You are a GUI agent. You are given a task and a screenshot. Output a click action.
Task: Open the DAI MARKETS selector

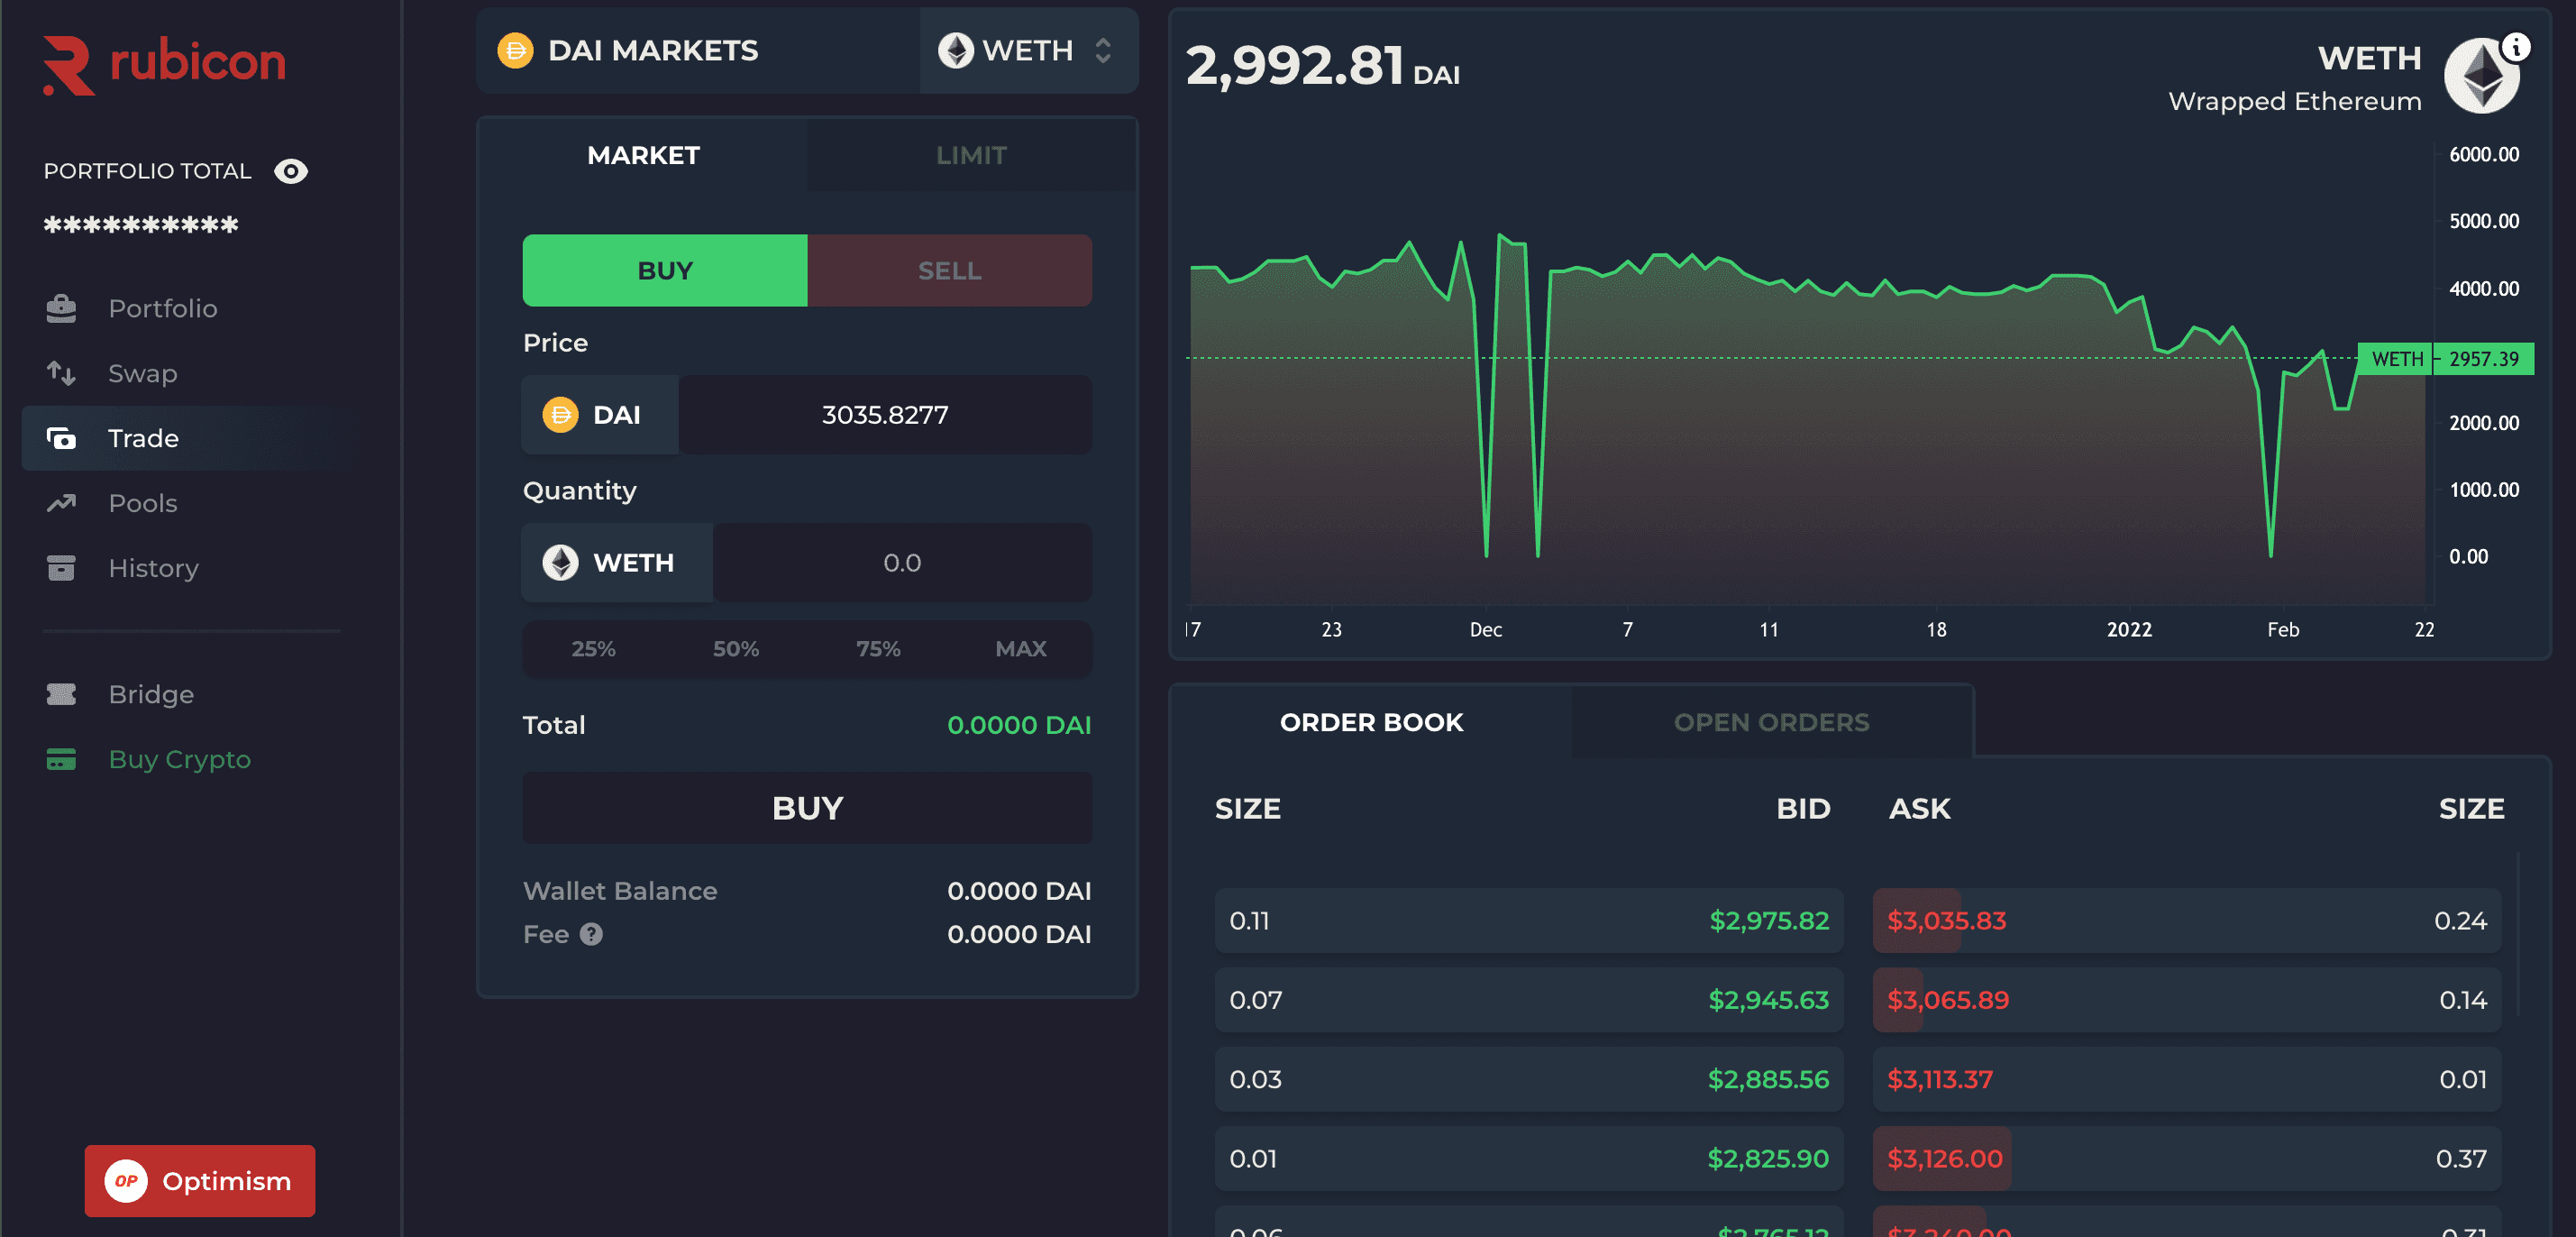tap(698, 50)
